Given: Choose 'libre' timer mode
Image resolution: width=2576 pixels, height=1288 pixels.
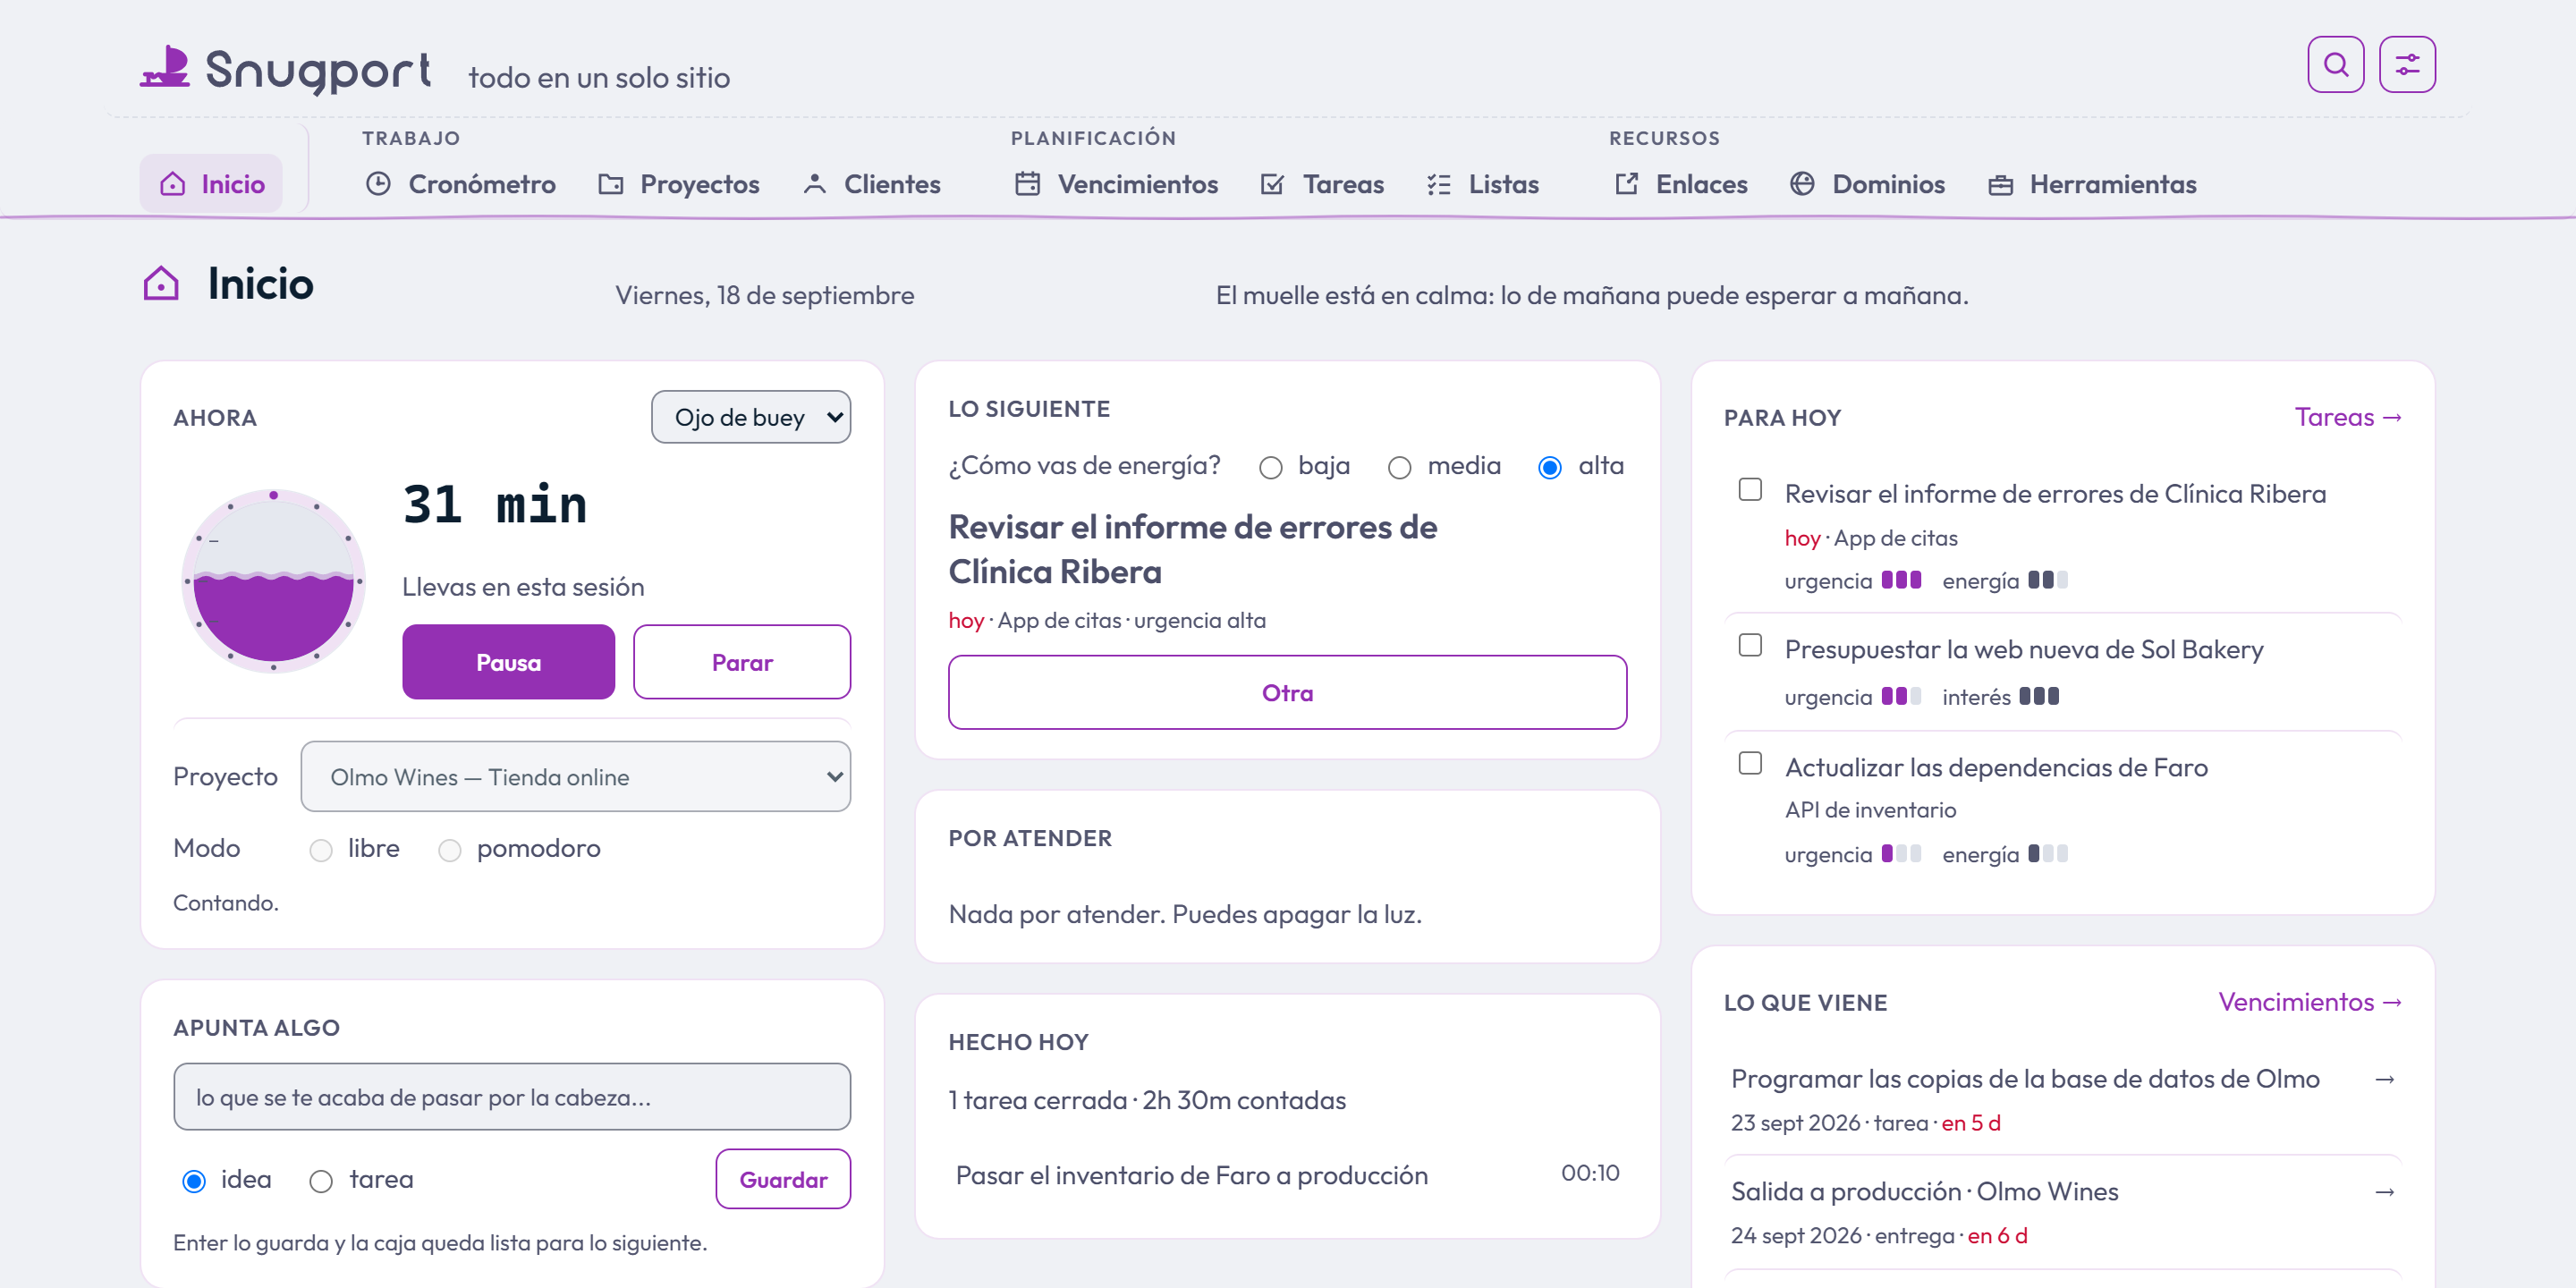Looking at the screenshot, I should click(320, 850).
